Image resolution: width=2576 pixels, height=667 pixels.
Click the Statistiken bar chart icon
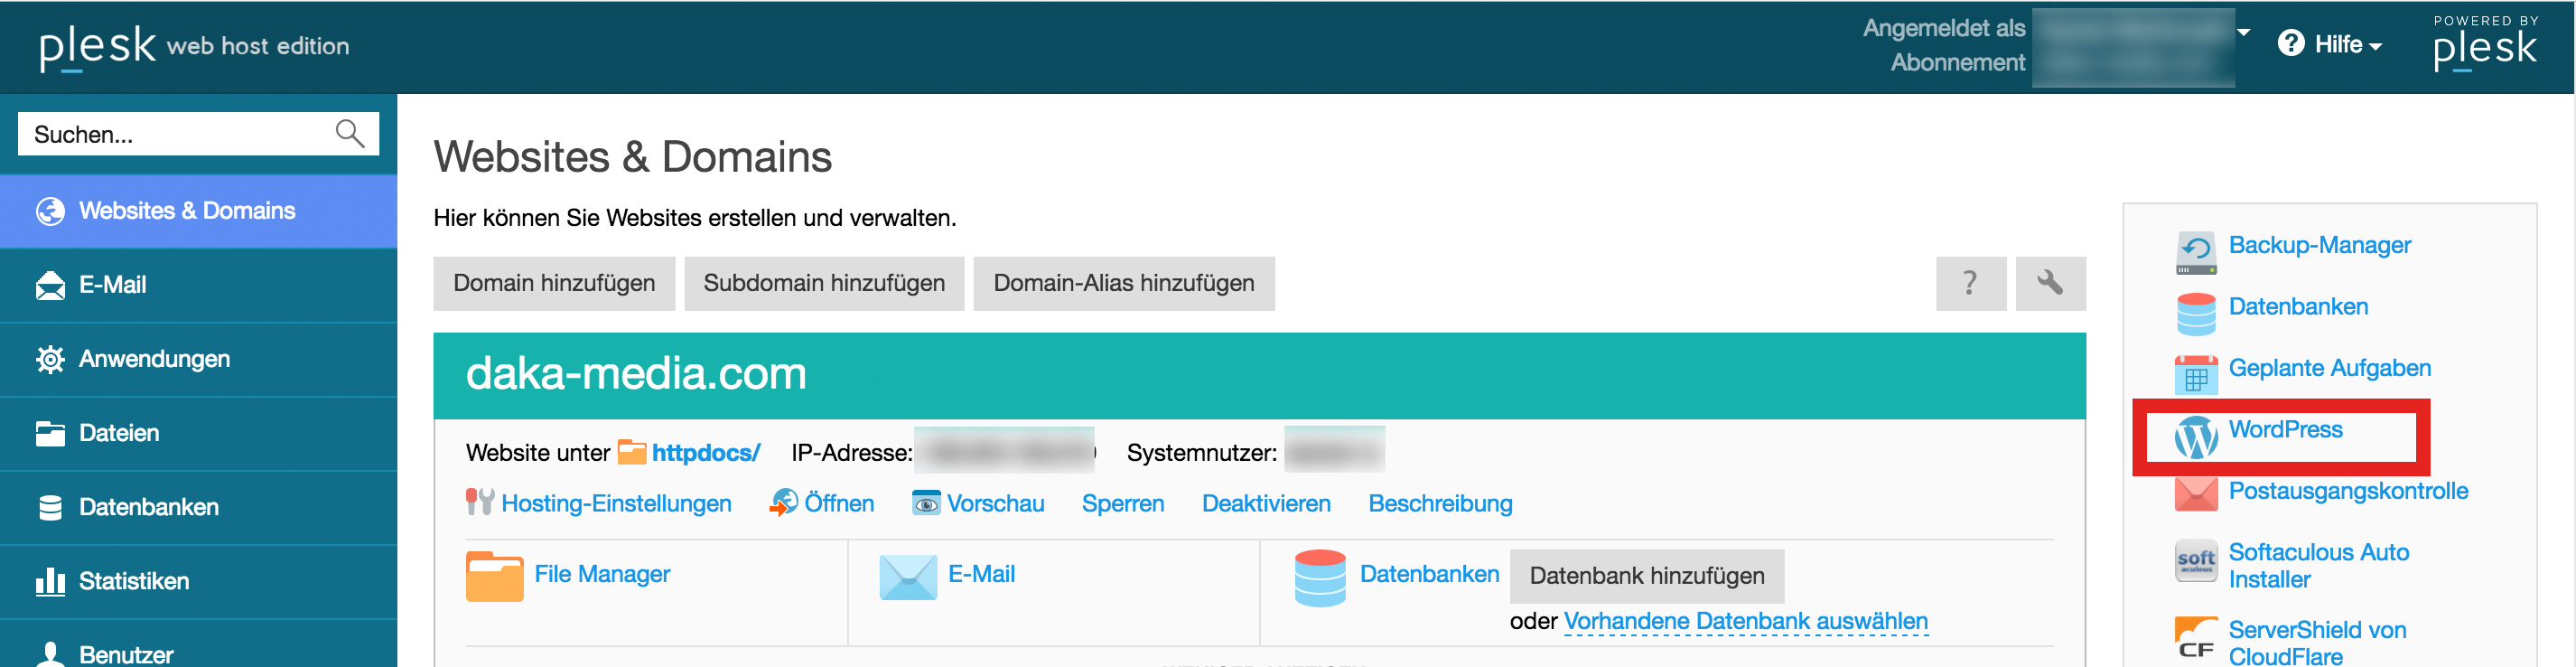point(50,581)
